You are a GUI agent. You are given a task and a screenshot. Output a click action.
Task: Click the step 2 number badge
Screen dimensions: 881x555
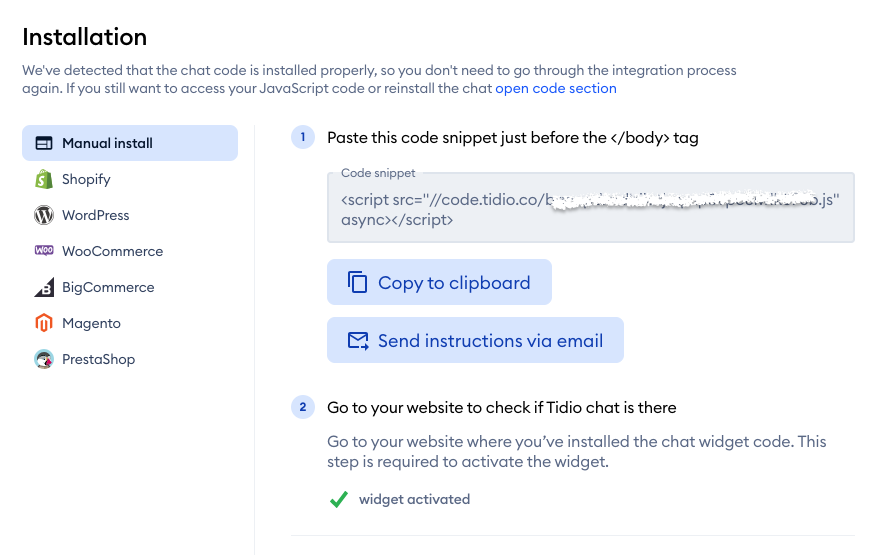303,407
